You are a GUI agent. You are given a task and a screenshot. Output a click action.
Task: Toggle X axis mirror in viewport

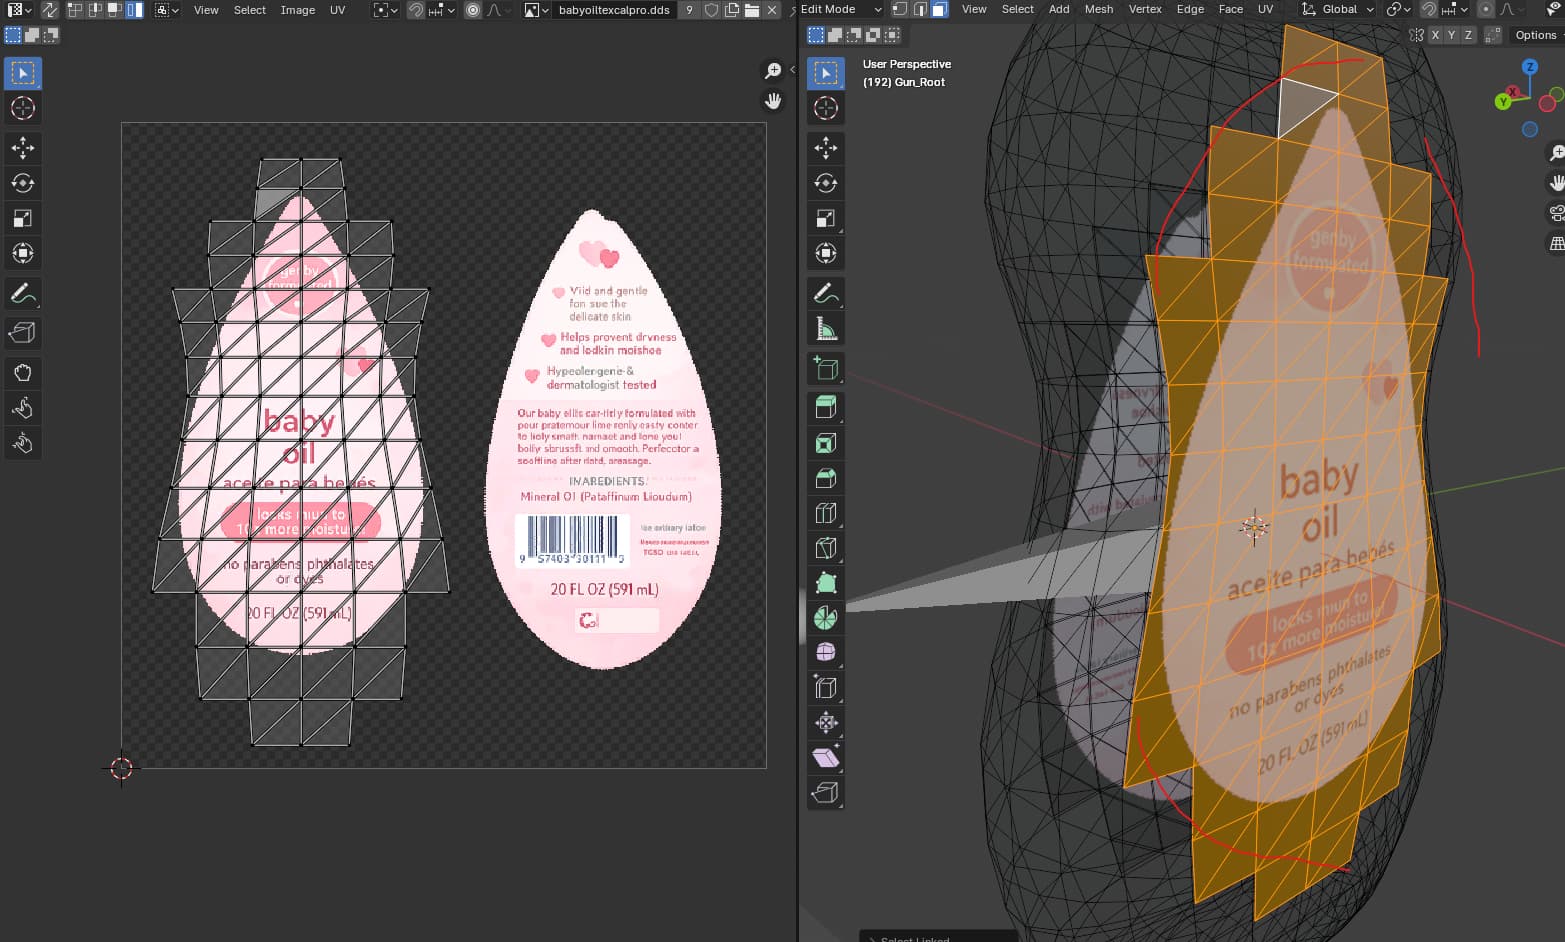pos(1435,35)
